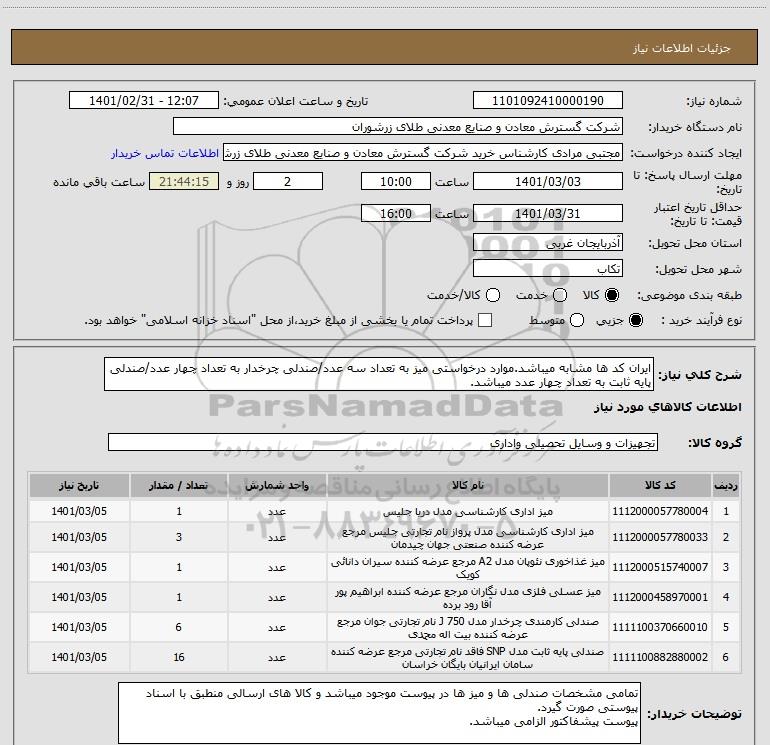Click item name میز غذاخوری نئوپان مدل A2
The width and height of the screenshot is (770, 745).
pos(468,568)
